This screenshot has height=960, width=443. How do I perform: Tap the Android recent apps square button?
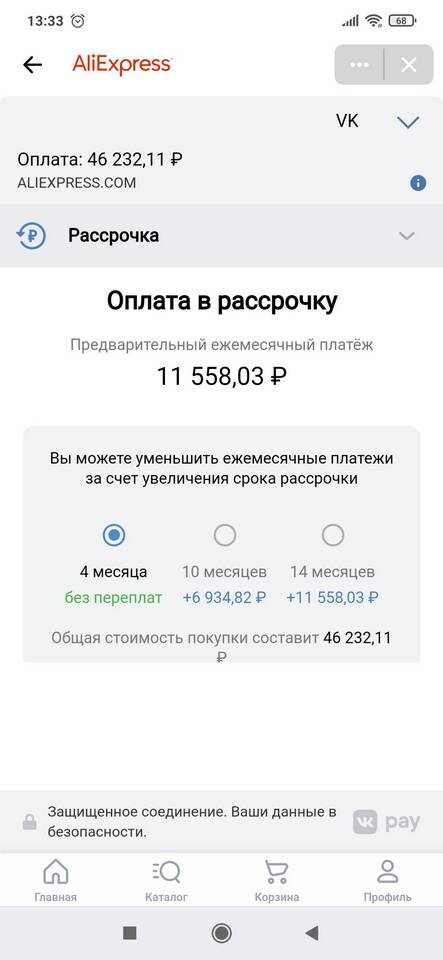pyautogui.click(x=130, y=933)
